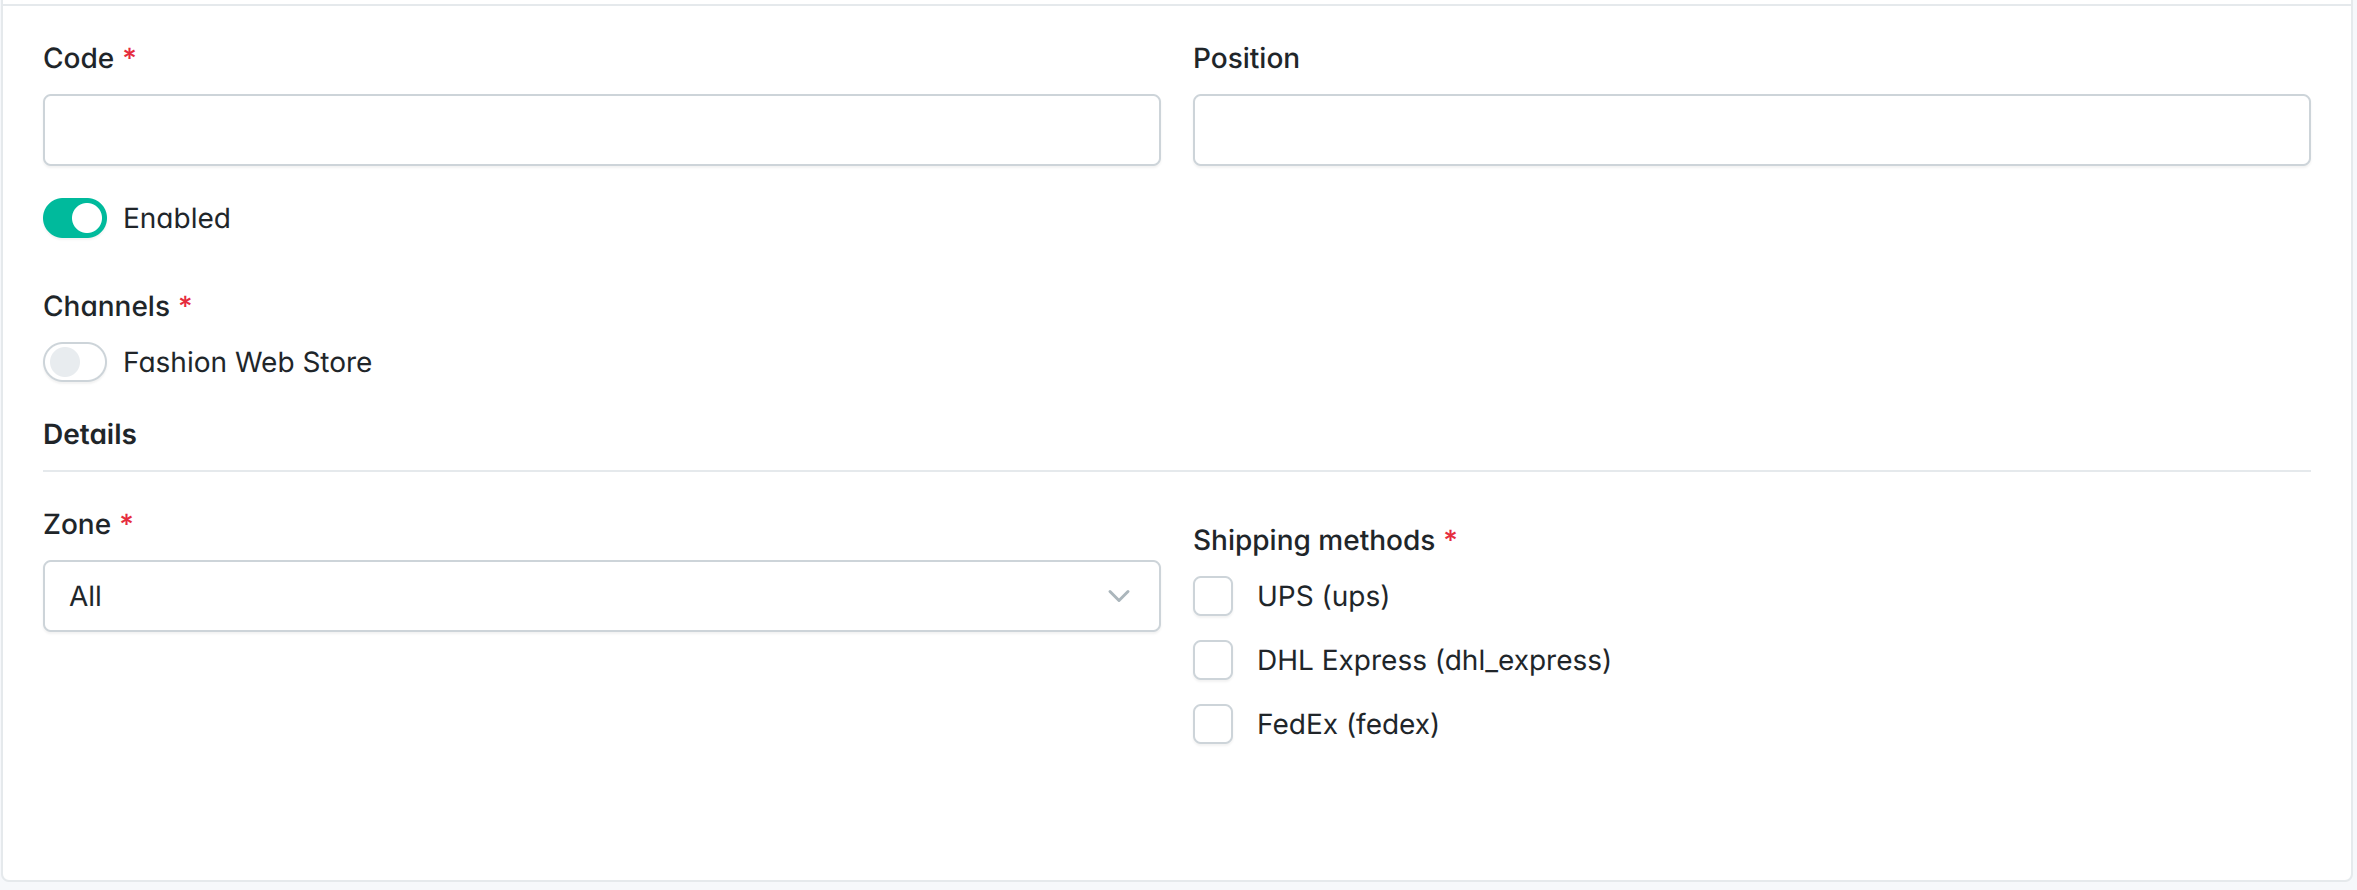Click the Code field label
This screenshot has width=2357, height=890.
(x=78, y=58)
